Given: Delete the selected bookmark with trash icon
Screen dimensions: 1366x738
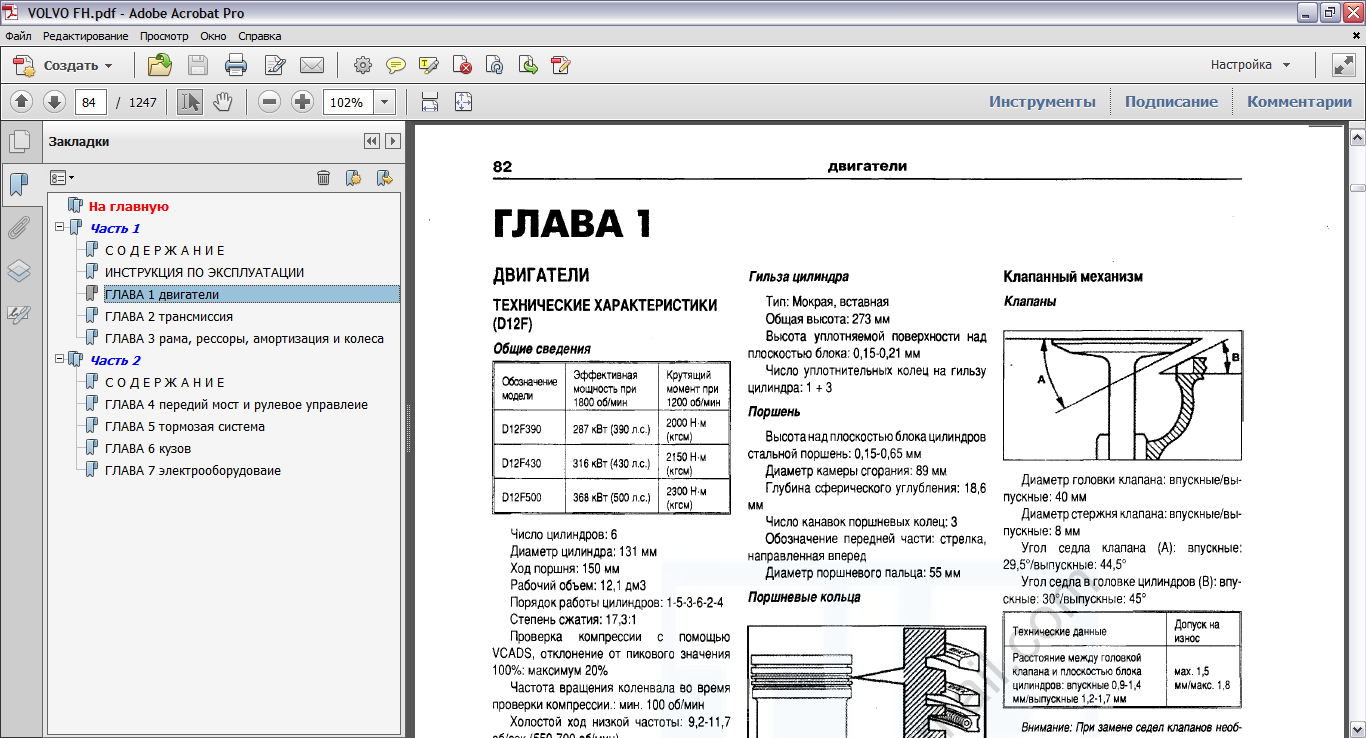Looking at the screenshot, I should tap(323, 177).
